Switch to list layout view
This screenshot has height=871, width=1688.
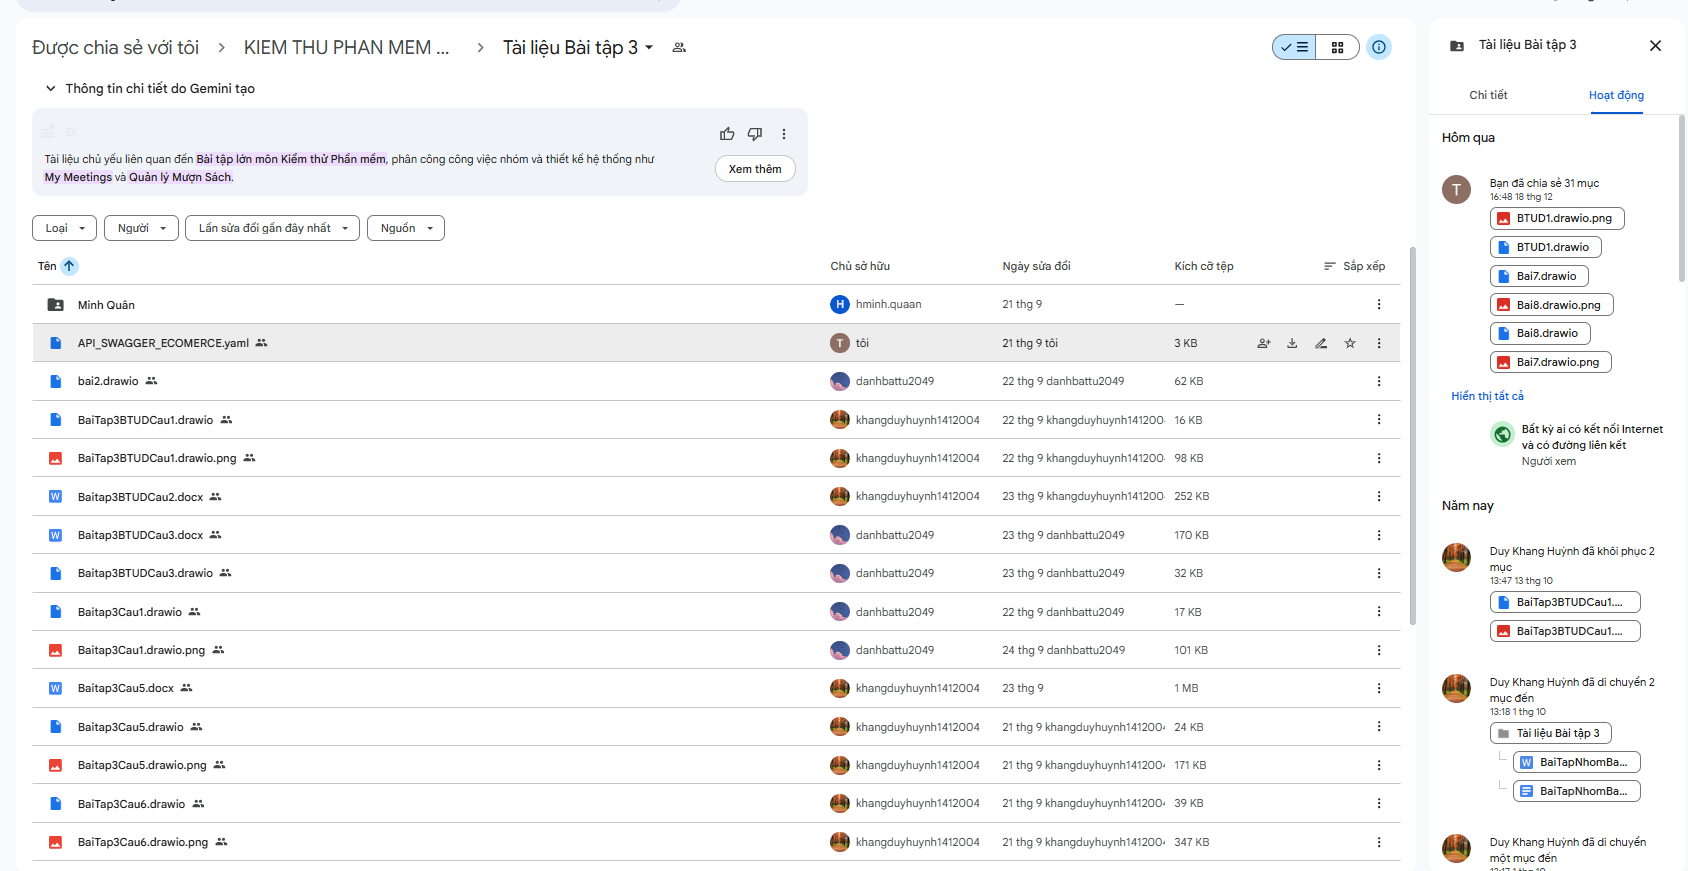(1294, 47)
